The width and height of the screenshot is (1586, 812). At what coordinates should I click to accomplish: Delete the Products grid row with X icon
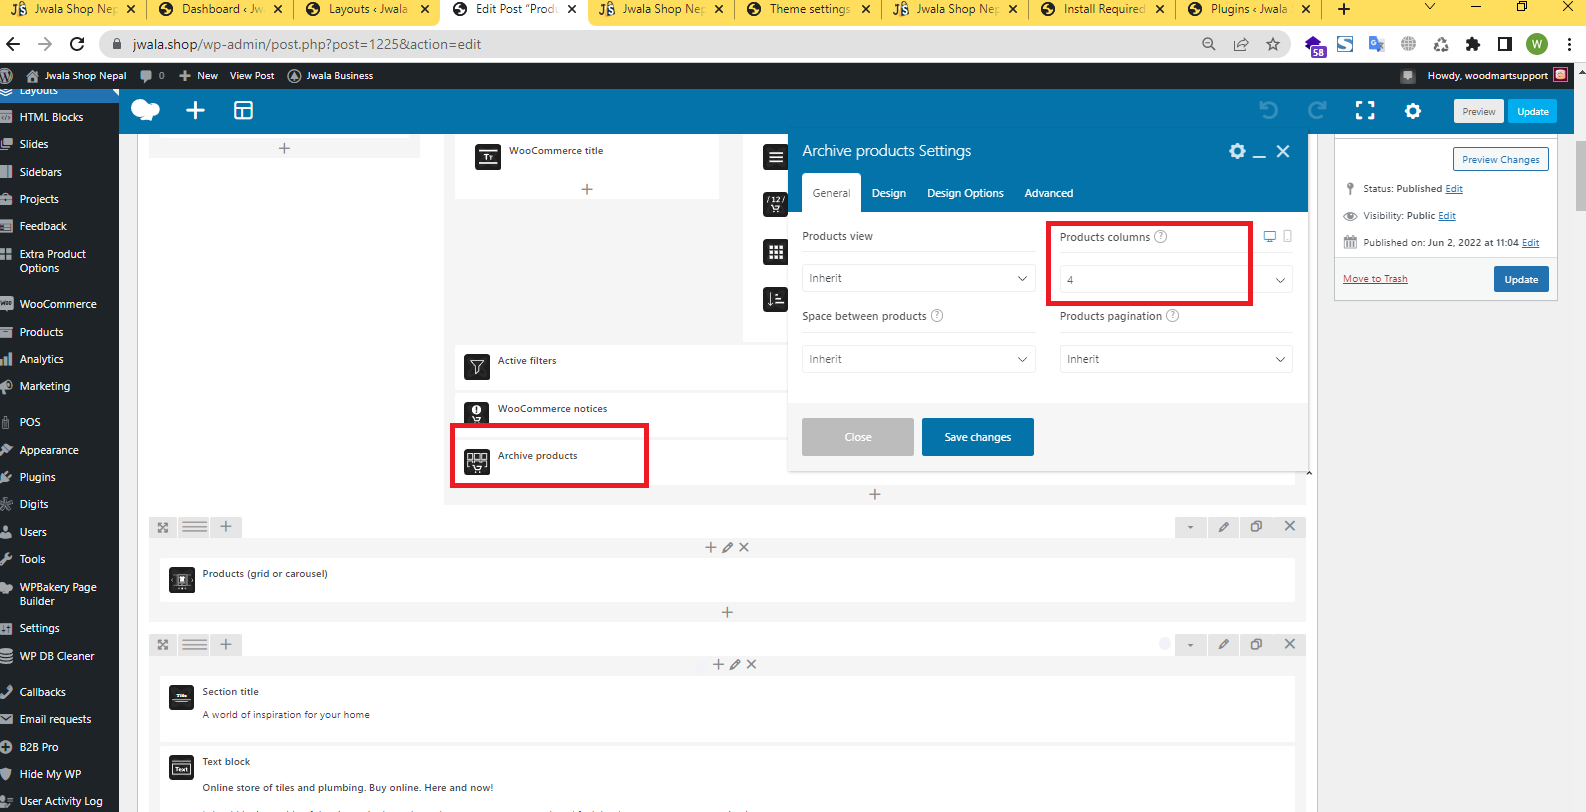pyautogui.click(x=1290, y=526)
